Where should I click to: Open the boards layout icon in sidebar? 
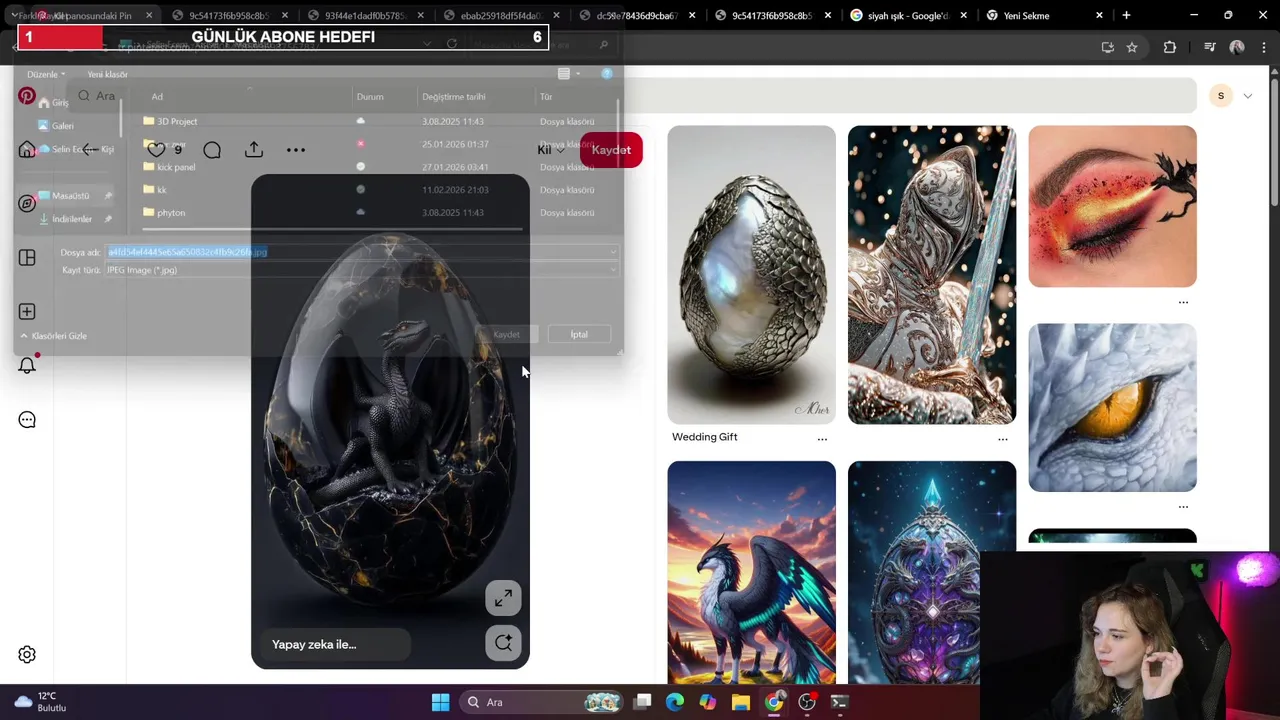coord(27,258)
